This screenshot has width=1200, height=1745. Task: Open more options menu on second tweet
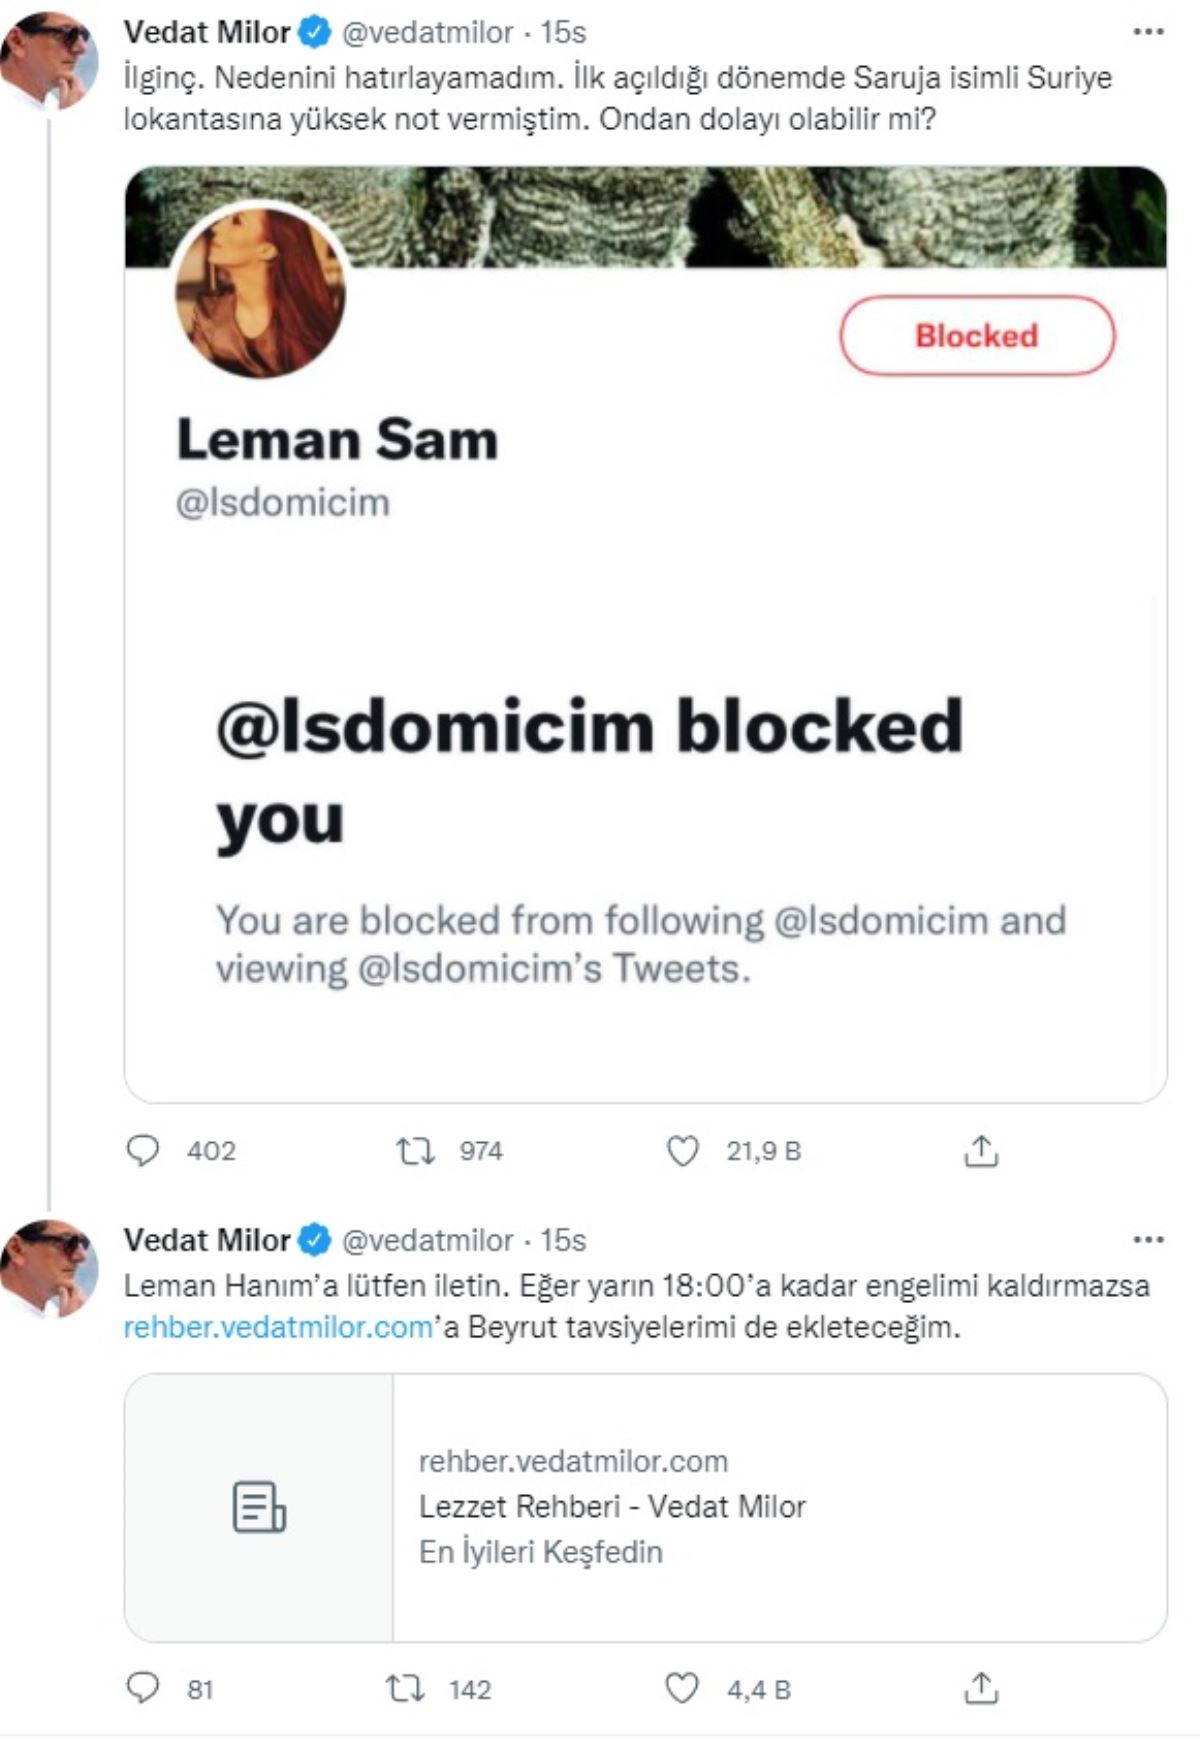(x=1147, y=1240)
